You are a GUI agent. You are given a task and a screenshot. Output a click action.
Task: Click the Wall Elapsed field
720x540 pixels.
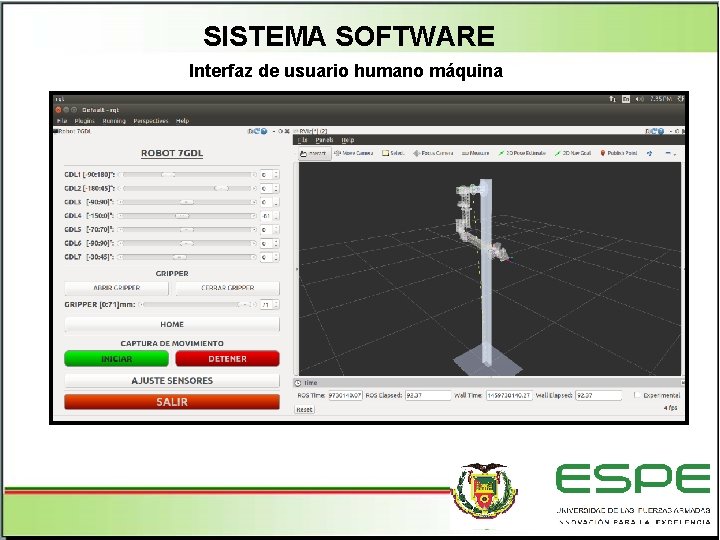(598, 395)
